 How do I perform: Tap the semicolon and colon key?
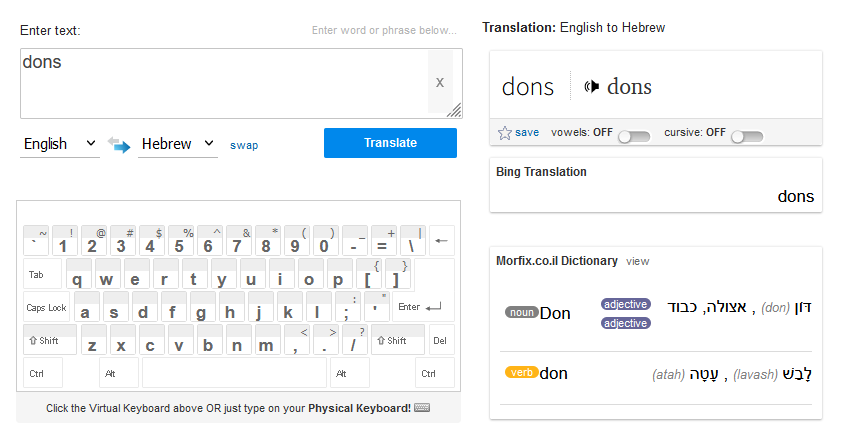(x=348, y=307)
